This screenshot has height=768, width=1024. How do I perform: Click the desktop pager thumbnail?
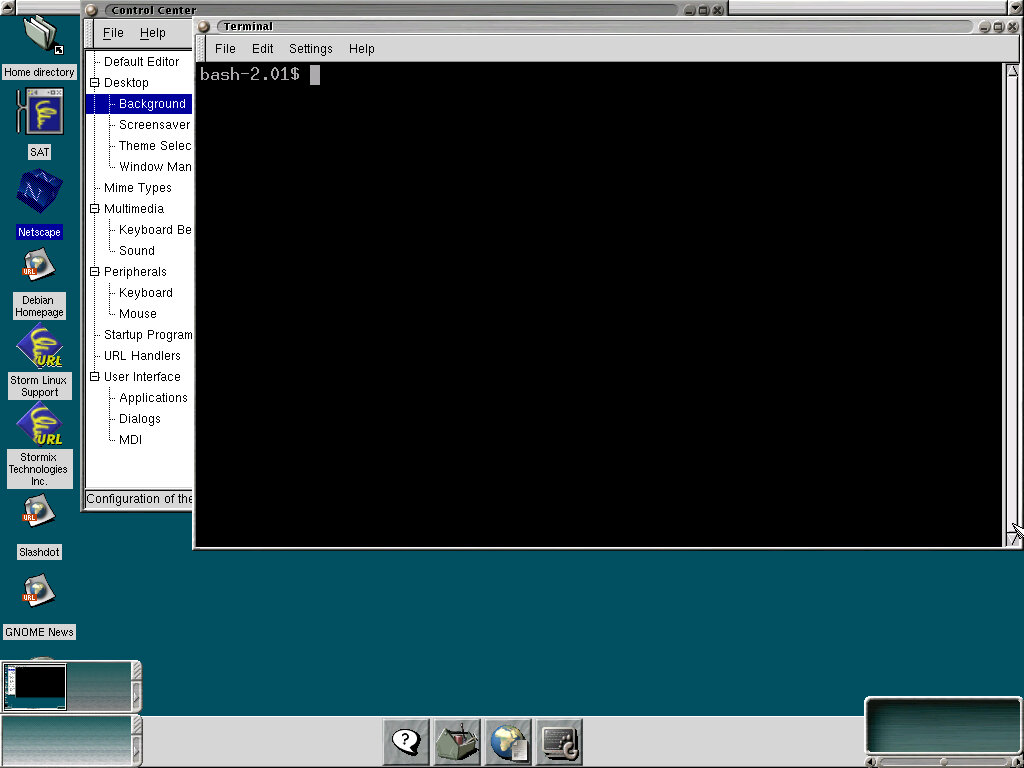pos(36,687)
